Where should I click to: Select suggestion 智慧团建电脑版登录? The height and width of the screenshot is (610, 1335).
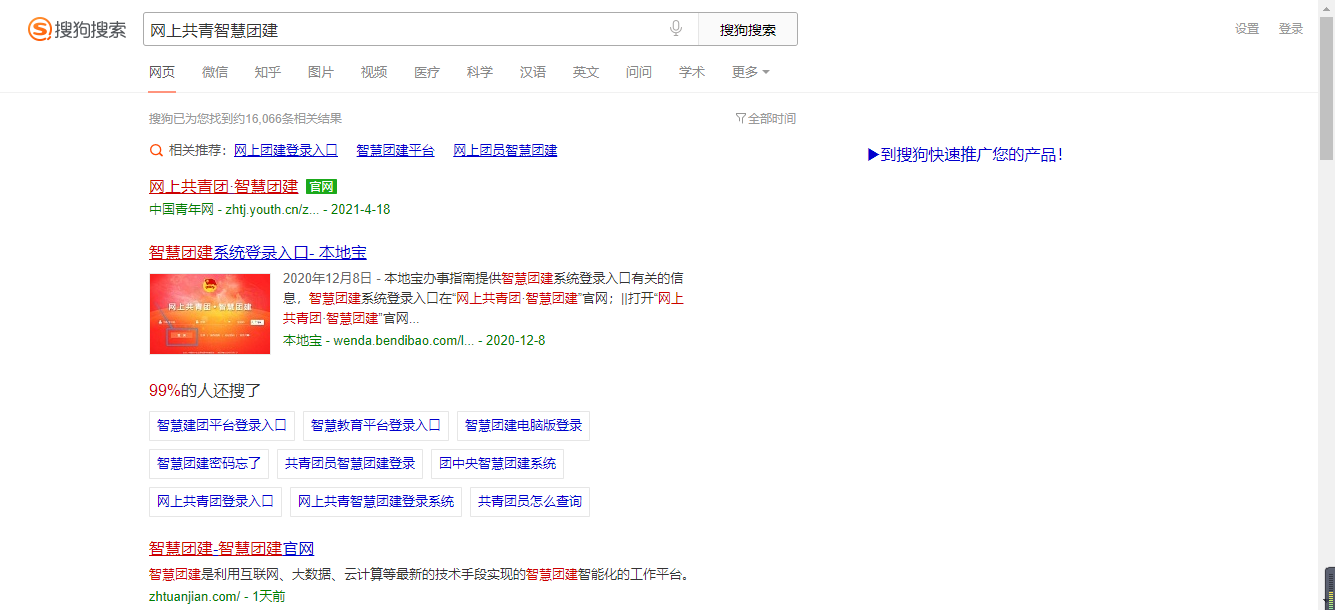pyautogui.click(x=524, y=425)
